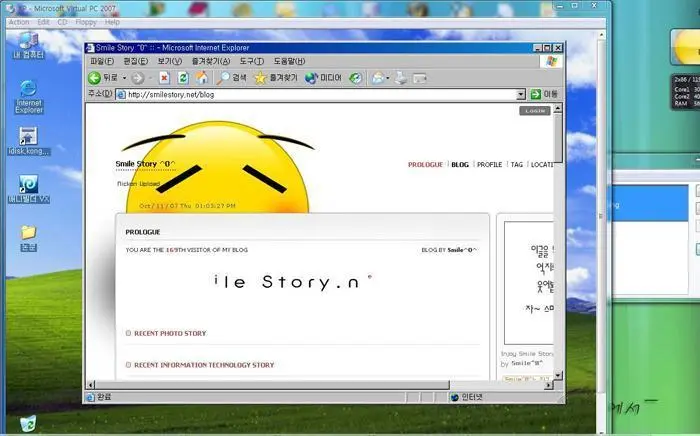Open the Media (미디어) toolbar button
The image size is (700, 436).
(323, 78)
